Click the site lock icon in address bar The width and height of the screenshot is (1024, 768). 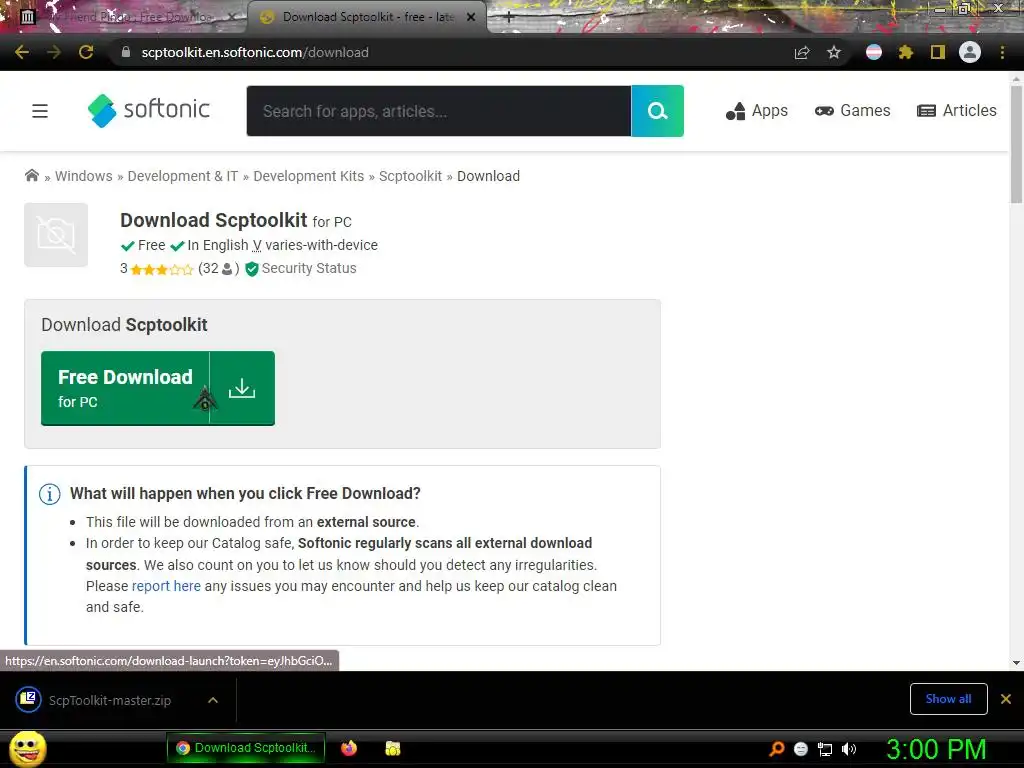(x=126, y=52)
